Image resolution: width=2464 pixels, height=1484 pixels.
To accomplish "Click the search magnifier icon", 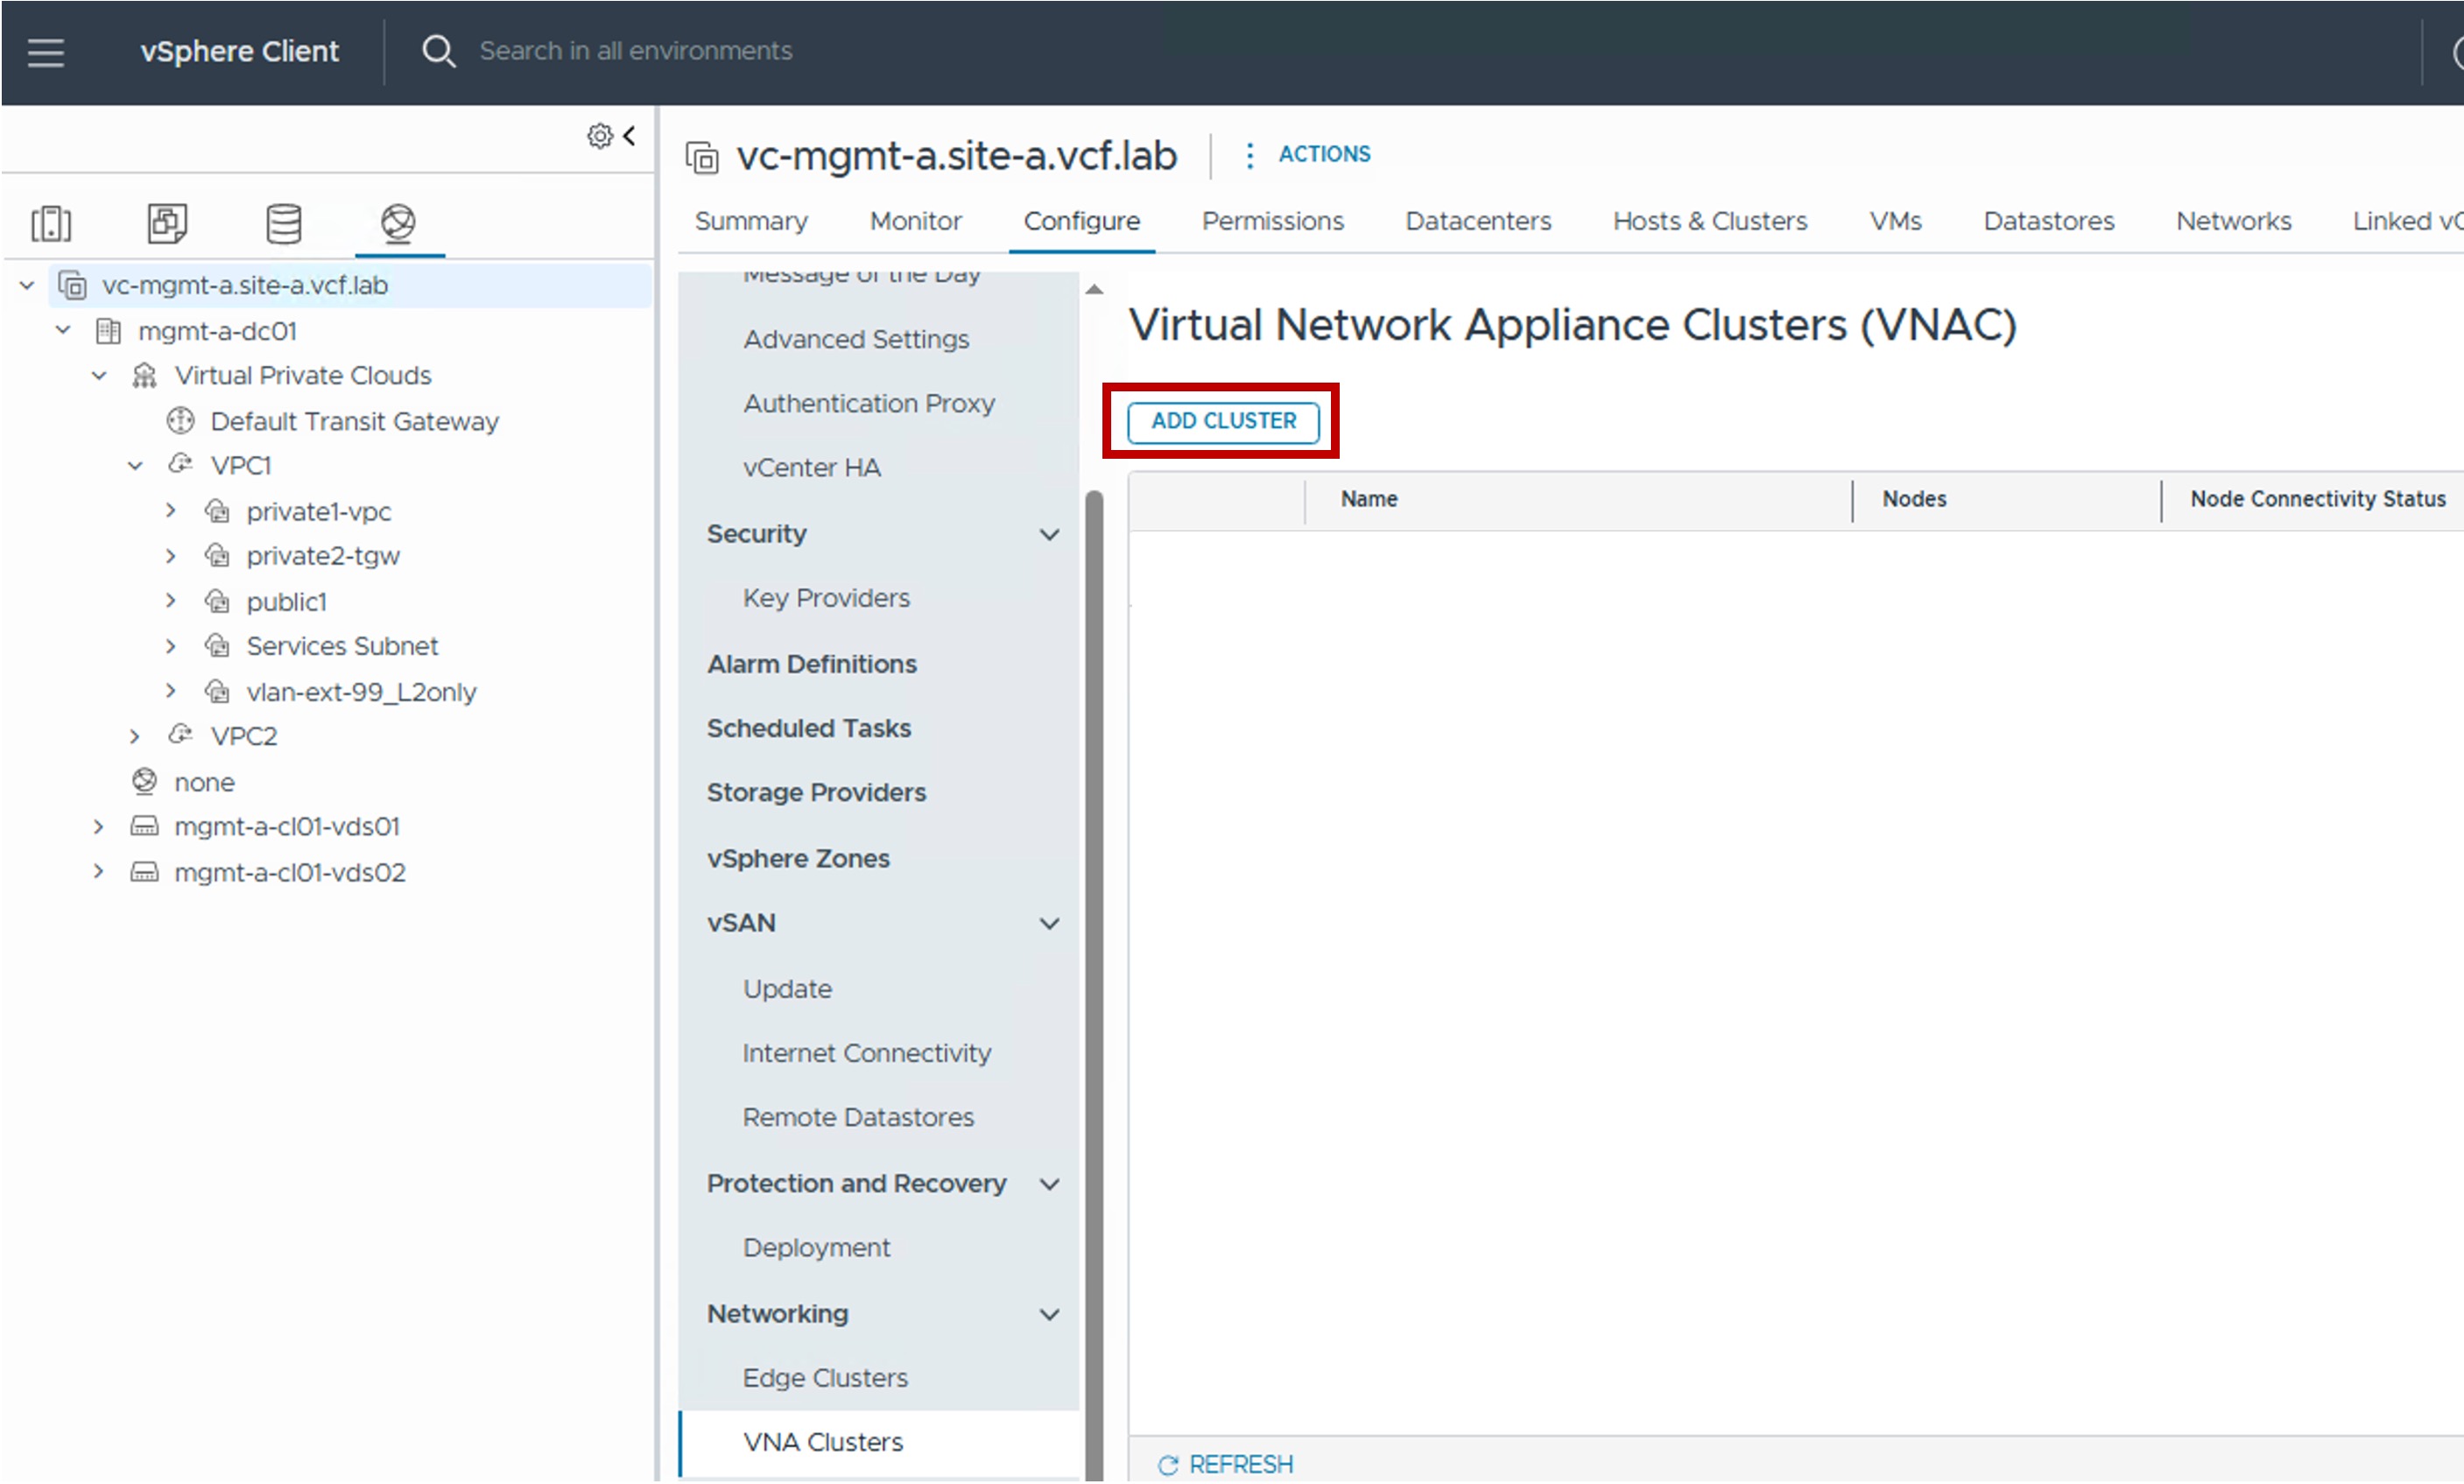I will [438, 51].
